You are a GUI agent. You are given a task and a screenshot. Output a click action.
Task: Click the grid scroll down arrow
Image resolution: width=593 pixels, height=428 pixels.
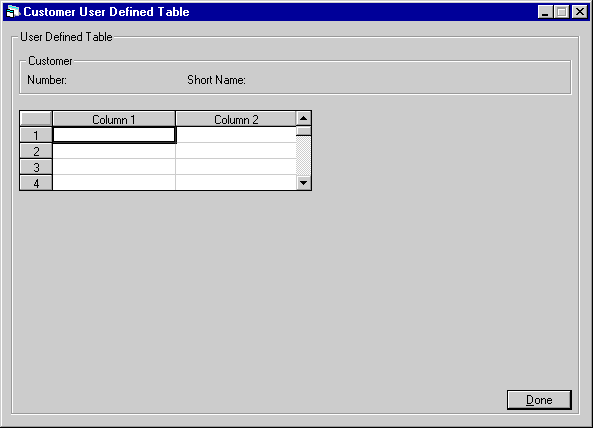click(303, 183)
